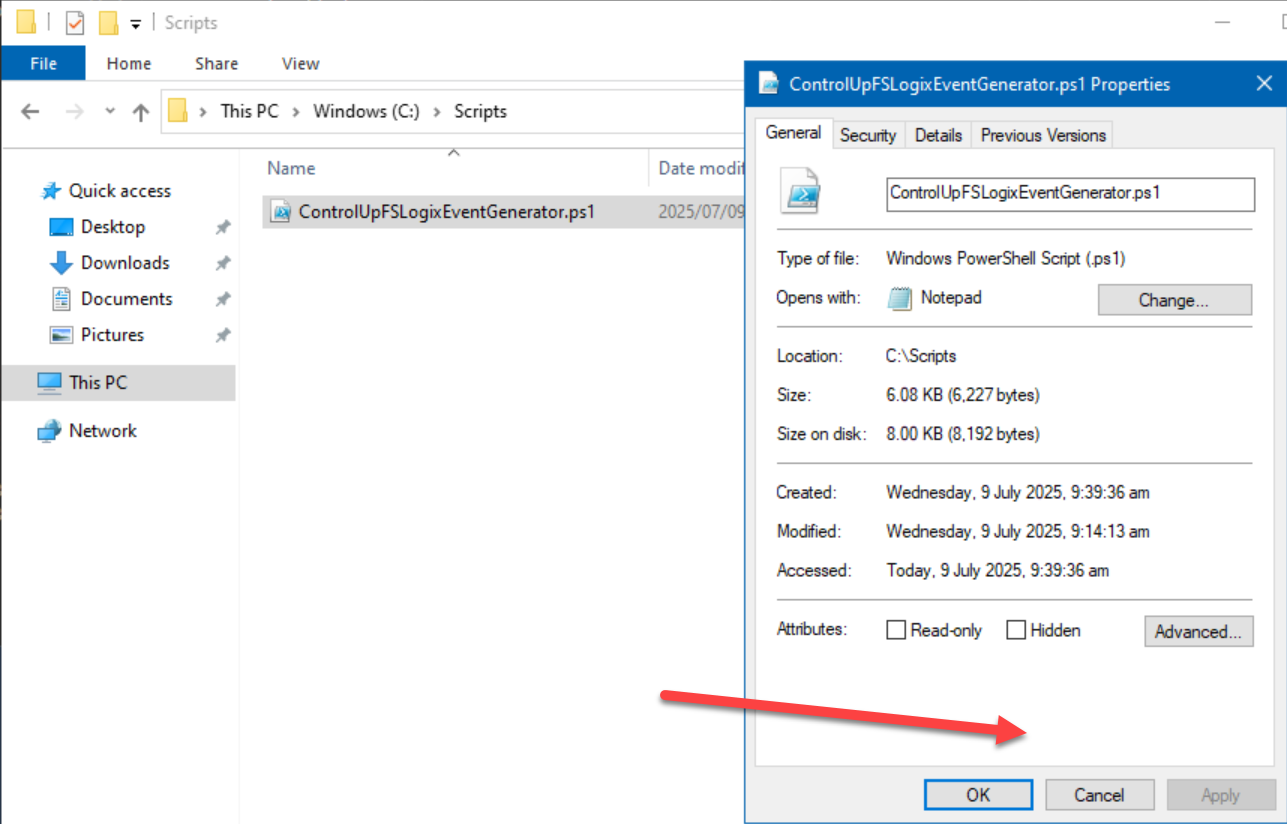Image resolution: width=1287 pixels, height=824 pixels.
Task: Click the New folder icon in quick toolbar
Action: coord(108,22)
